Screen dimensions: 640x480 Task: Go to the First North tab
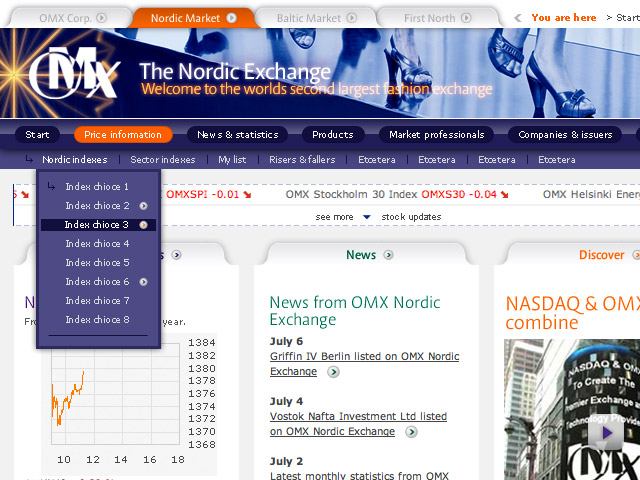pyautogui.click(x=437, y=18)
